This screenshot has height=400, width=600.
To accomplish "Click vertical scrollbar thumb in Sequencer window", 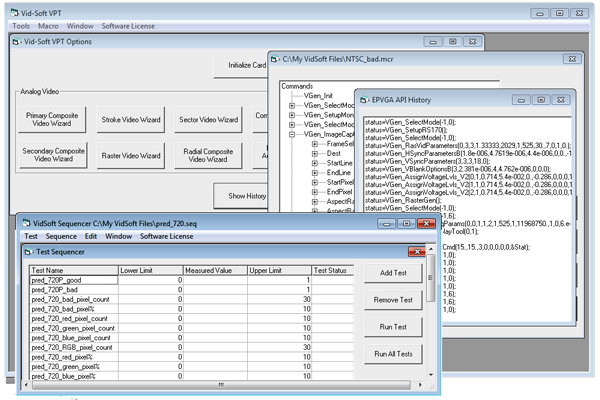I will (x=430, y=278).
